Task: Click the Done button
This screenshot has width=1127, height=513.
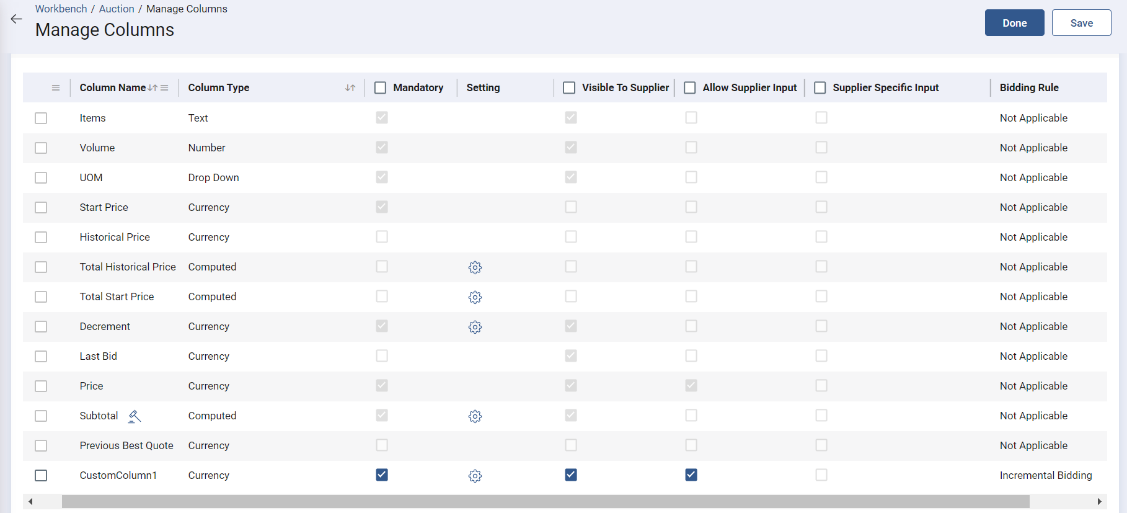Action: 1014,23
